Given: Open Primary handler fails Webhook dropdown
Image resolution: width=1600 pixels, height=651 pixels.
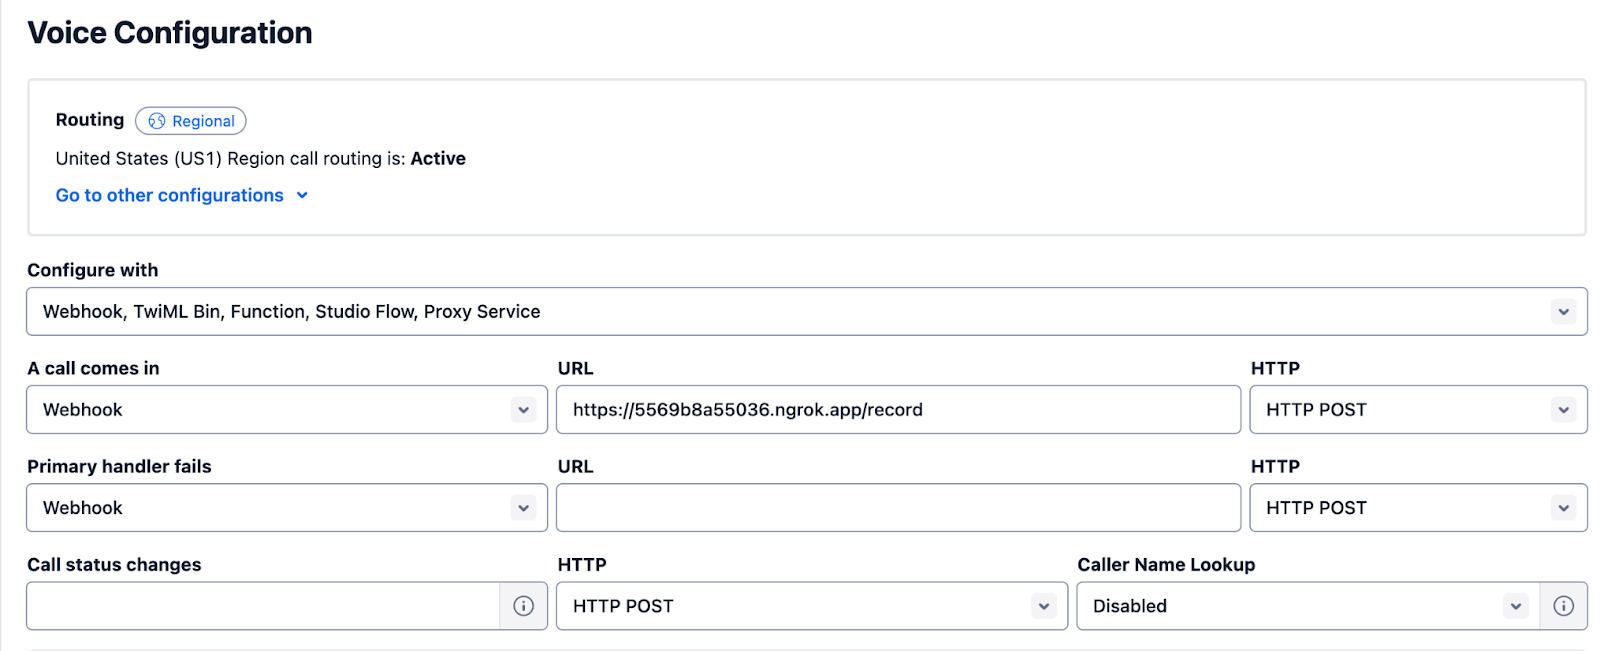Looking at the screenshot, I should [287, 508].
